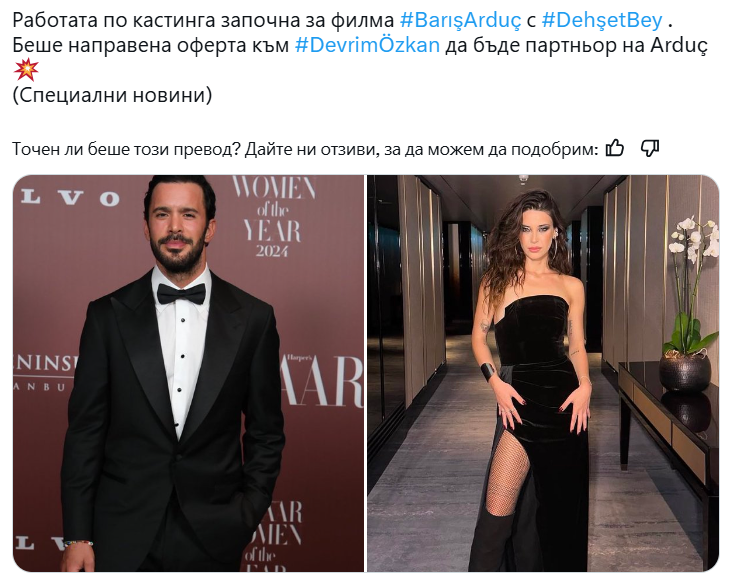The width and height of the screenshot is (734, 584).
Task: Click the "(Специални новини)" line
Action: pos(112,95)
